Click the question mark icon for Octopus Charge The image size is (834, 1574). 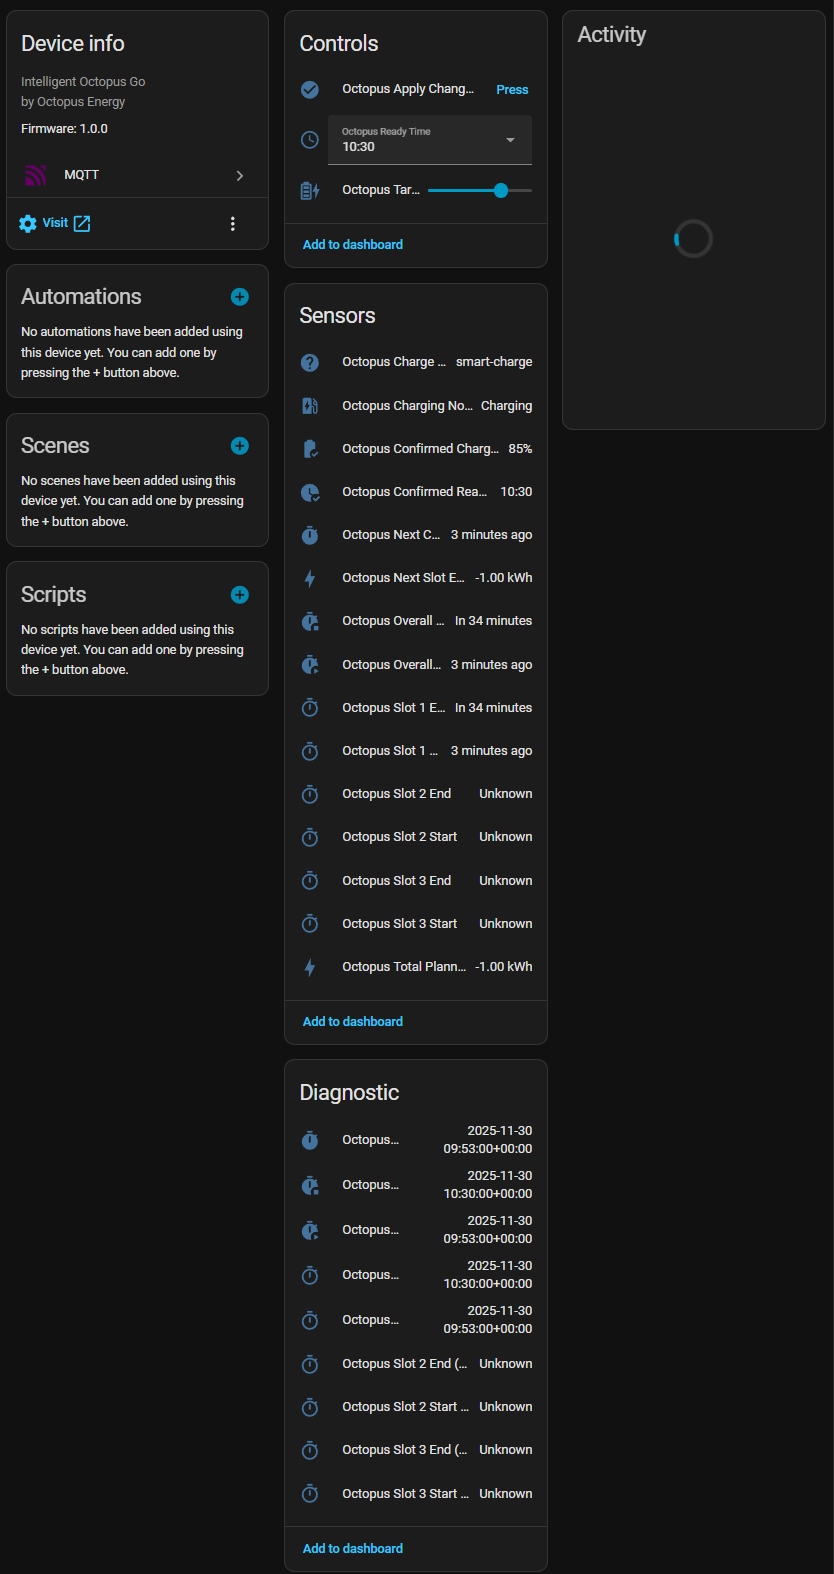pos(310,362)
